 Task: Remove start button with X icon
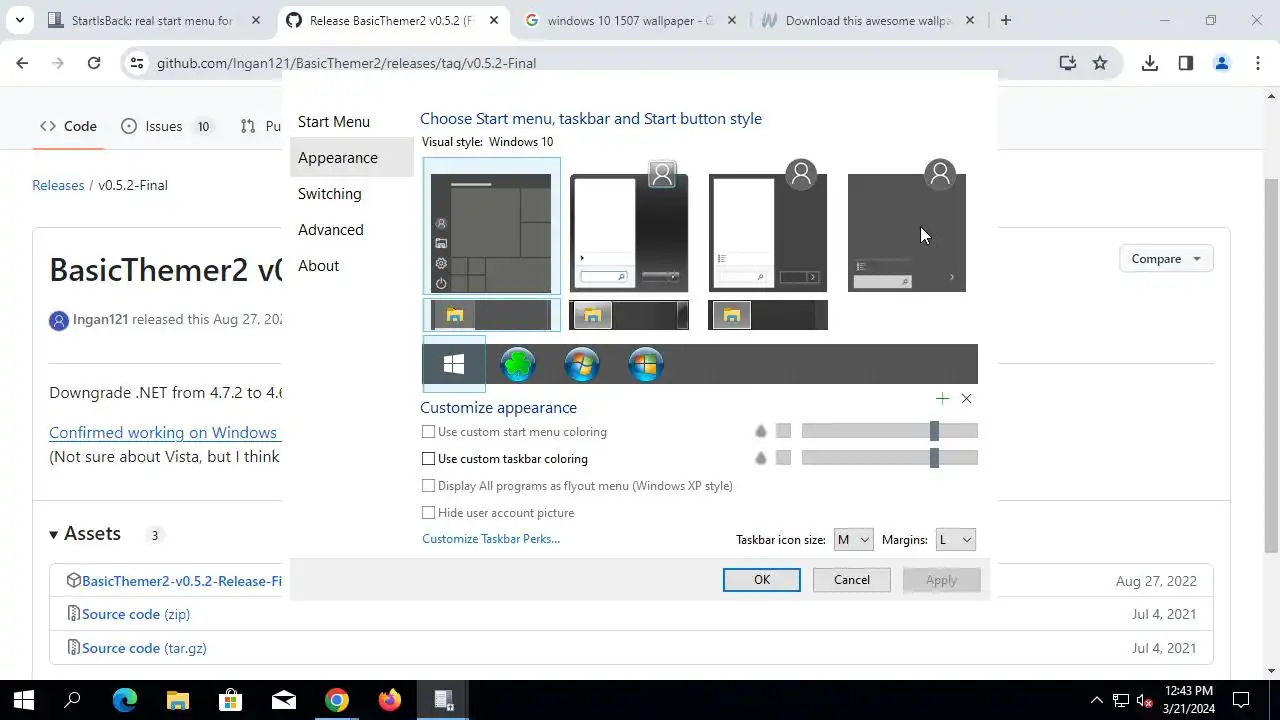(966, 398)
